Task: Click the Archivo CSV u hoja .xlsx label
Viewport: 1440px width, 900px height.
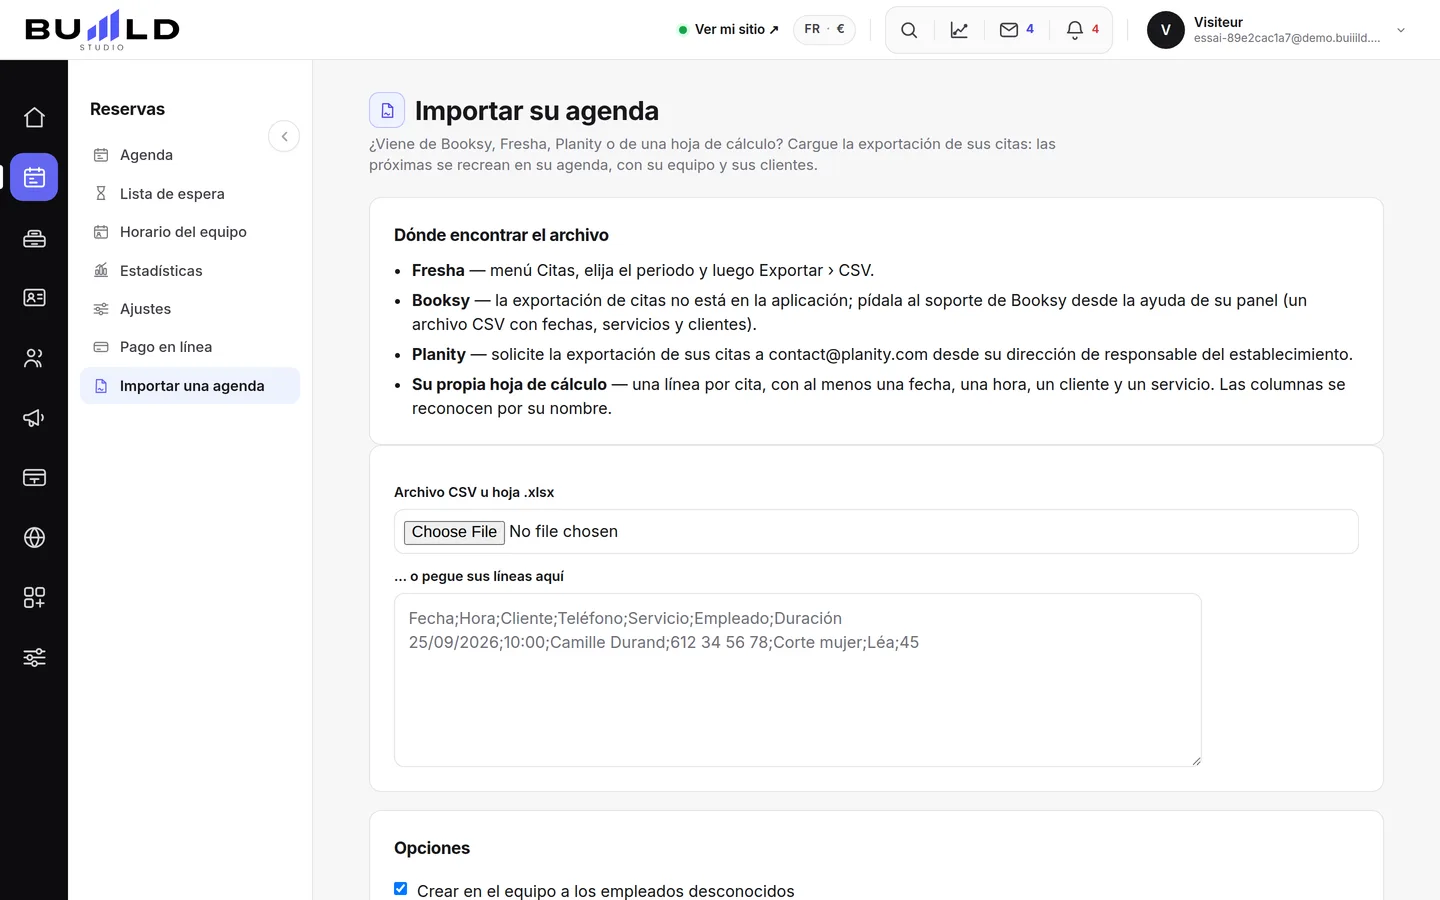Action: [x=474, y=492]
